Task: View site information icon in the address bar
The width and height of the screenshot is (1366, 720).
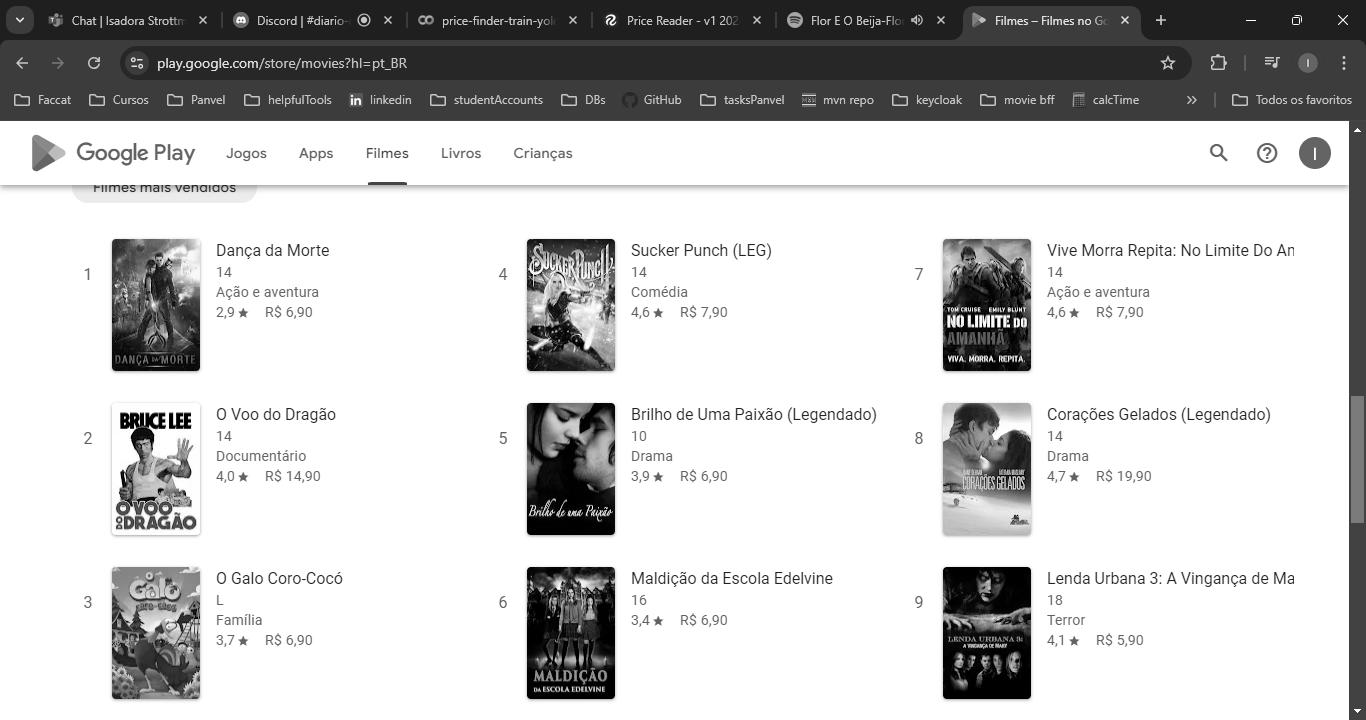Action: [x=138, y=63]
